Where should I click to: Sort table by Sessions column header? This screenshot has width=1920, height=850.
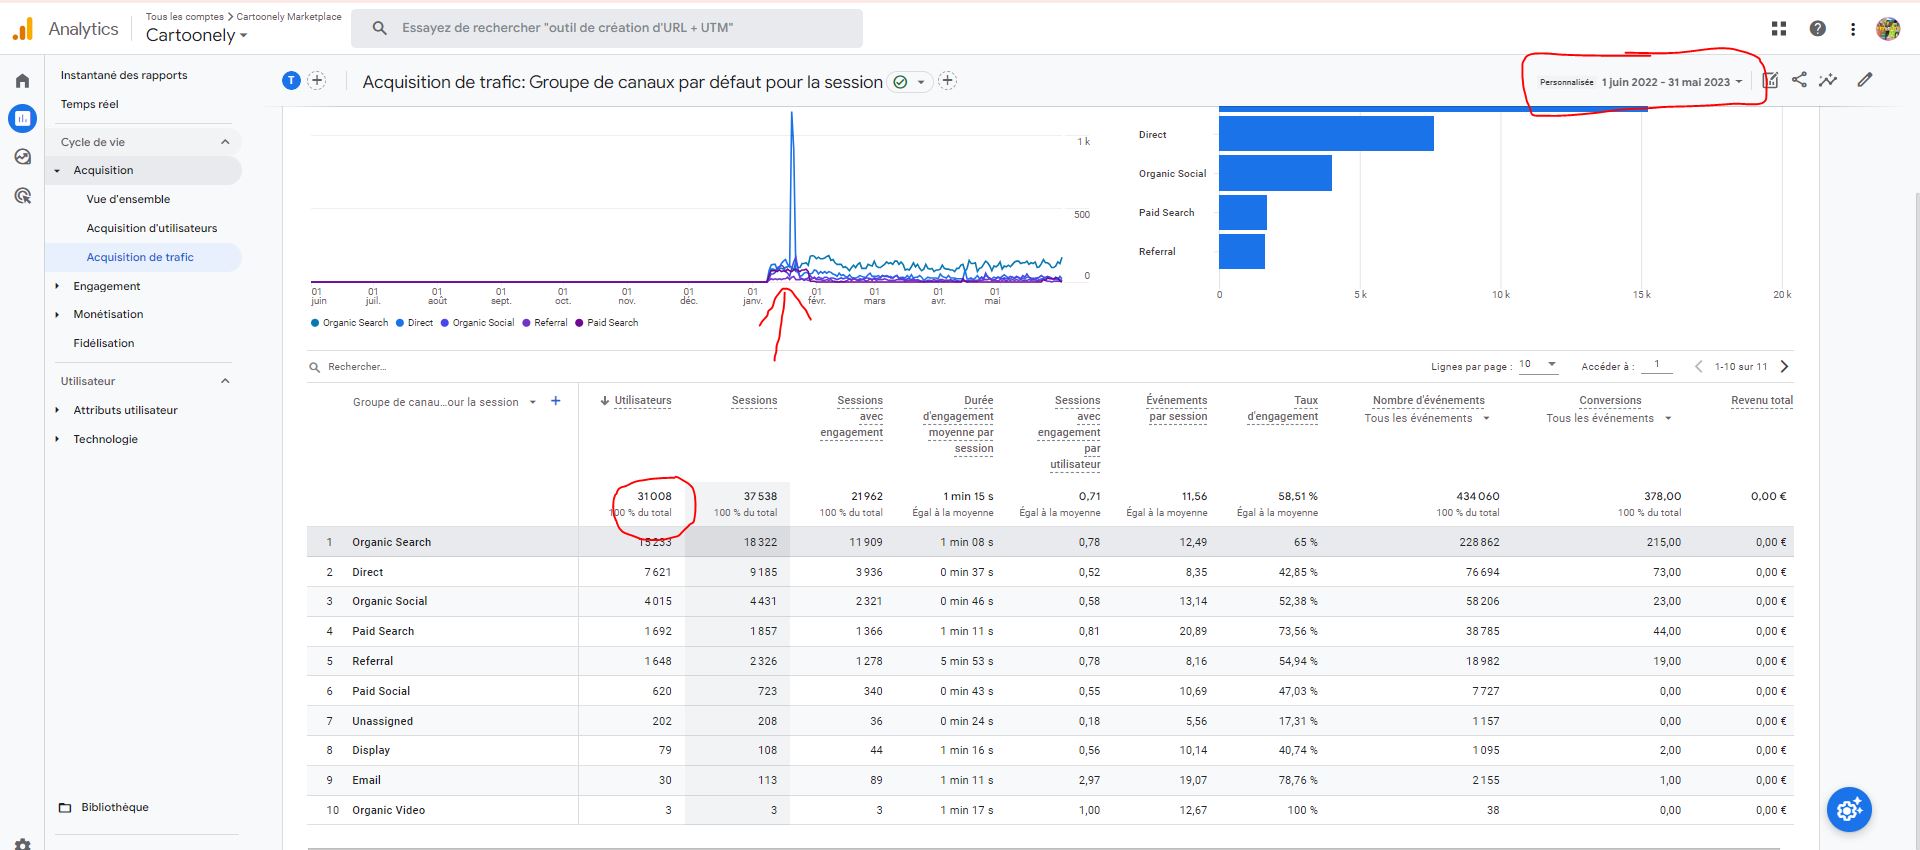754,400
